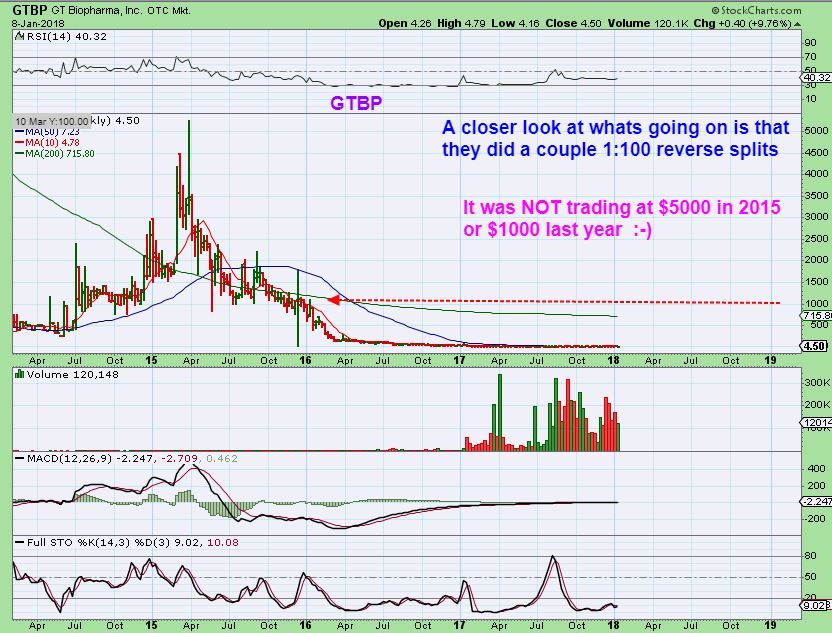
Task: Click the 300K label on the volume axis
Action: (x=817, y=383)
